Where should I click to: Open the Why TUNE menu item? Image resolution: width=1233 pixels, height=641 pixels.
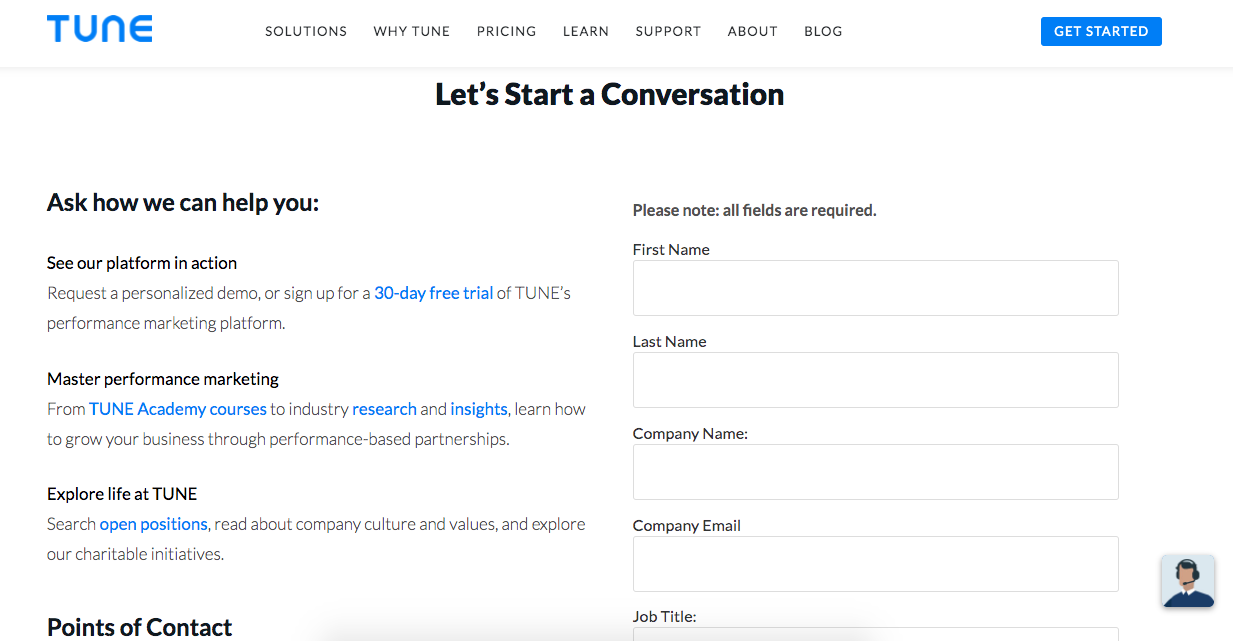[412, 31]
